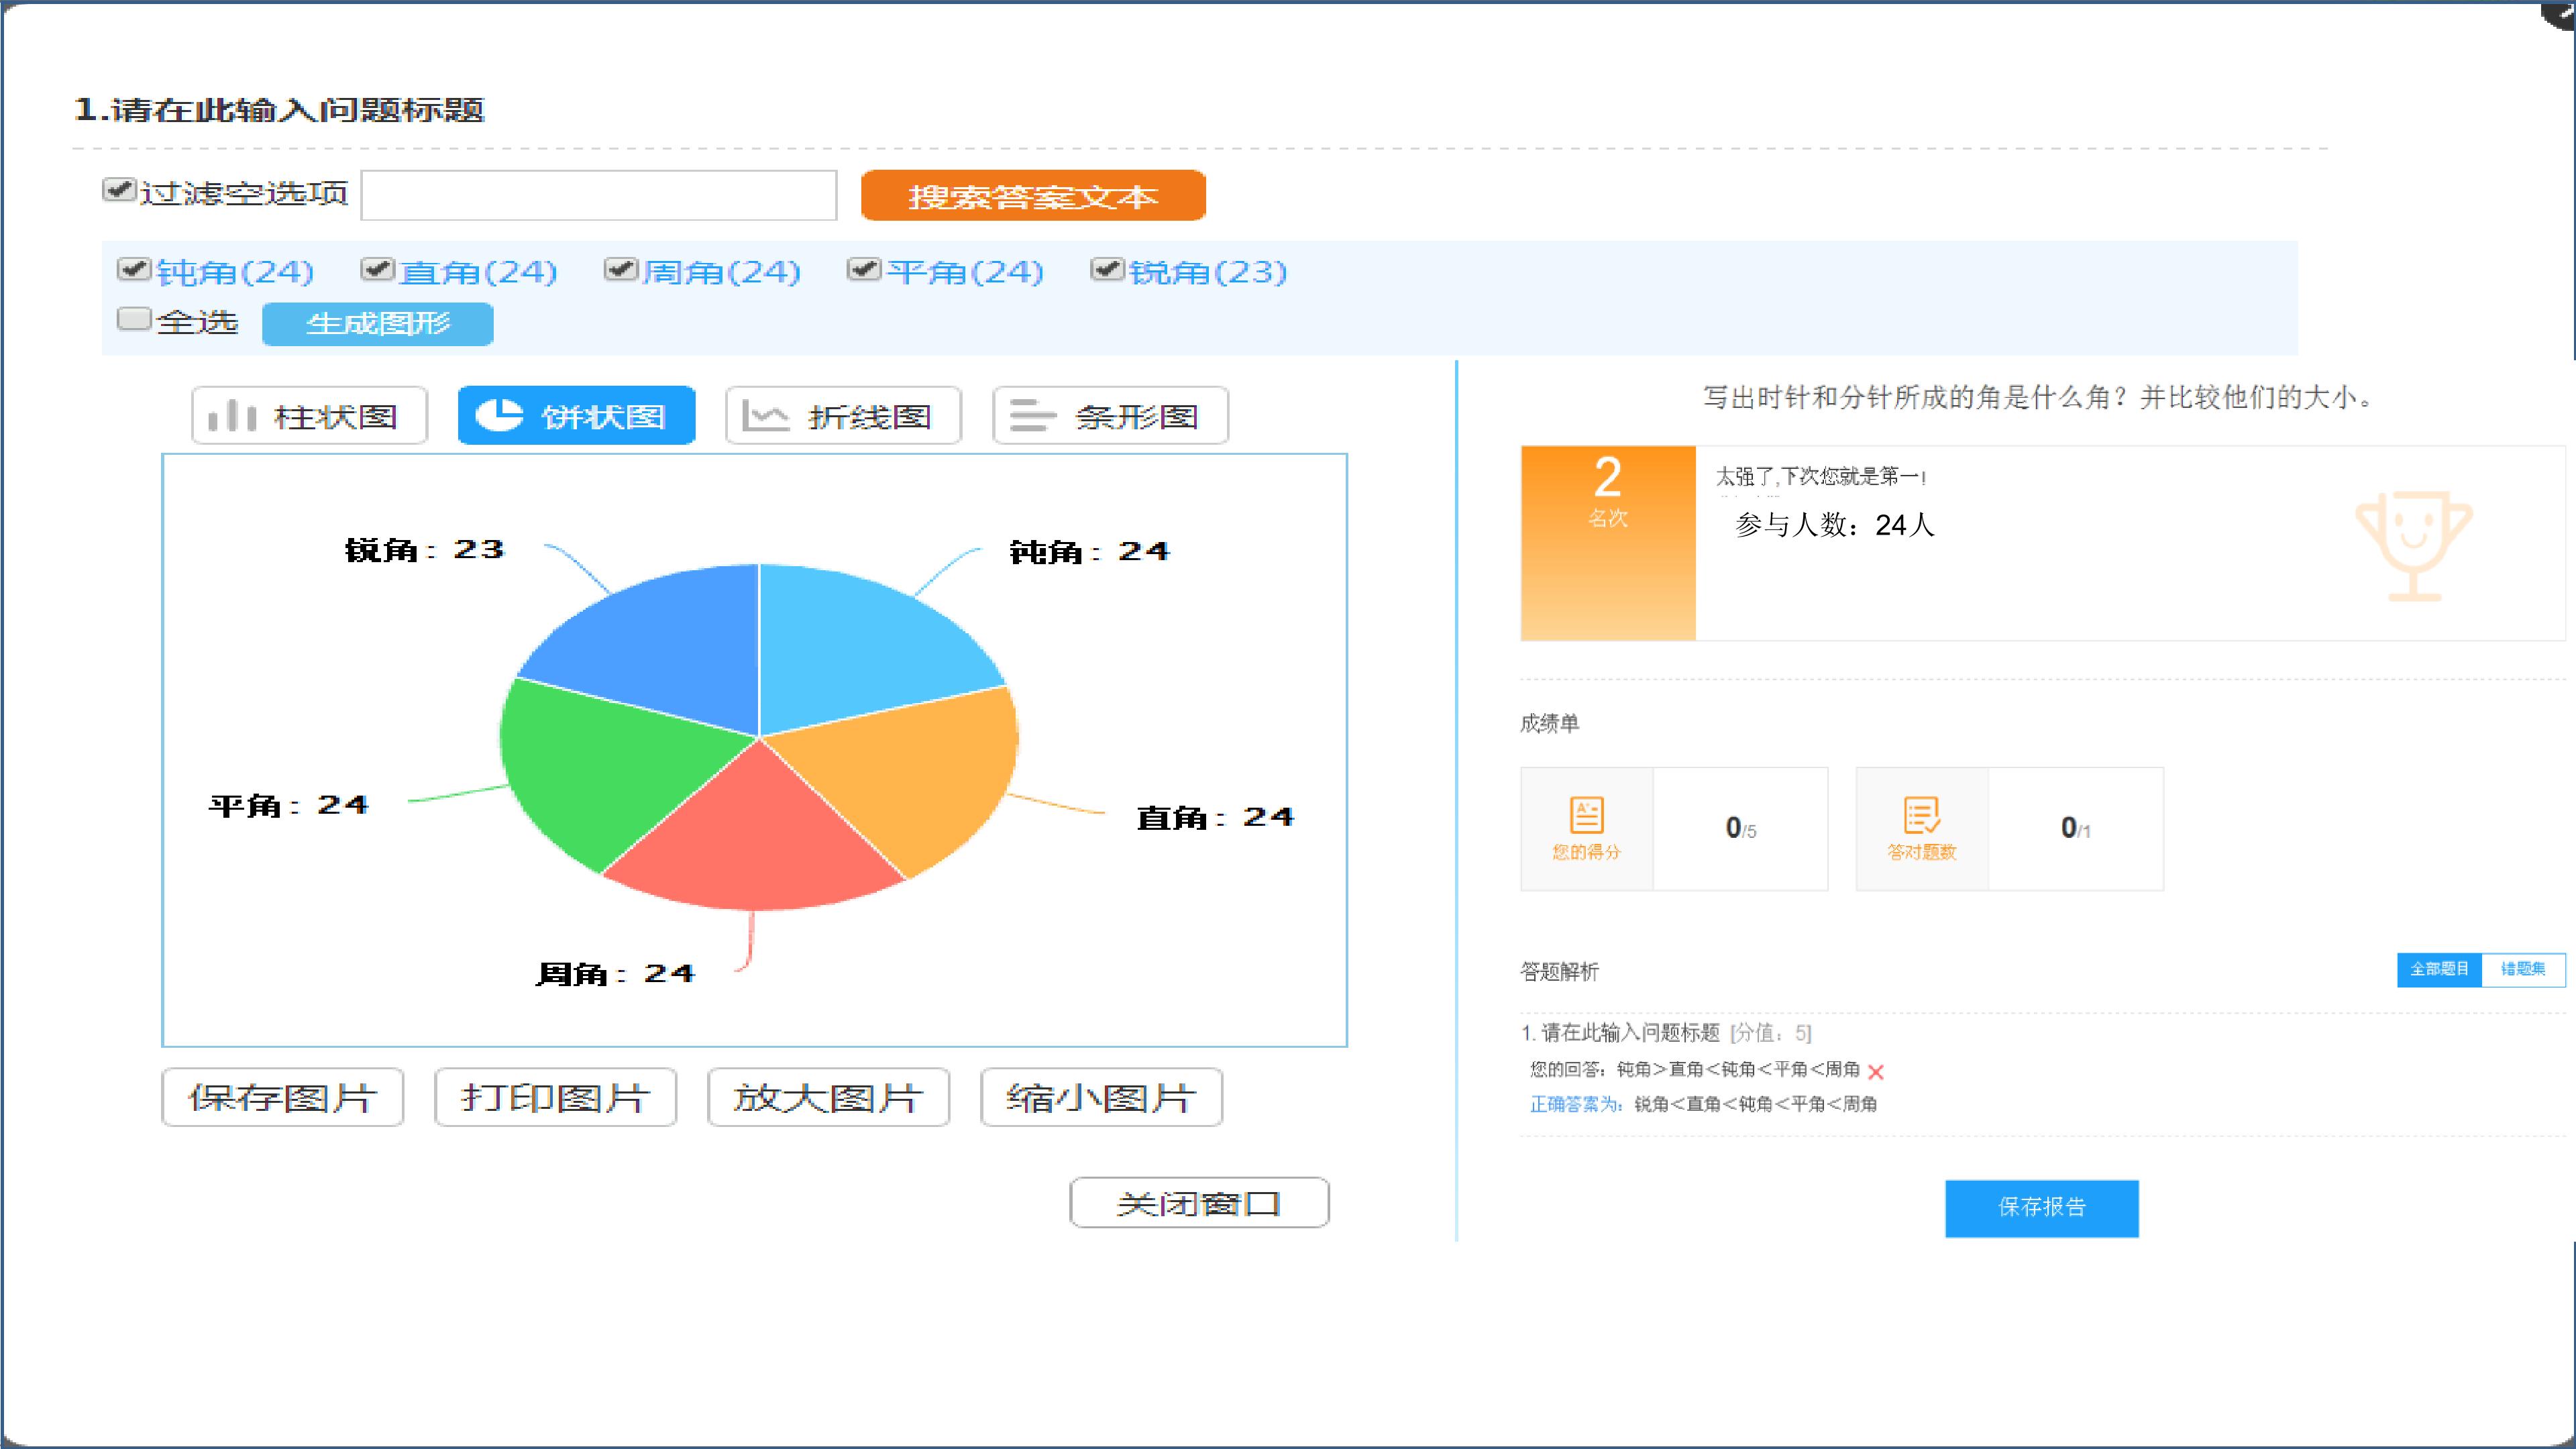Uncheck the 直角(24) option
Viewport: 2576px width, 1449px height.
click(377, 269)
